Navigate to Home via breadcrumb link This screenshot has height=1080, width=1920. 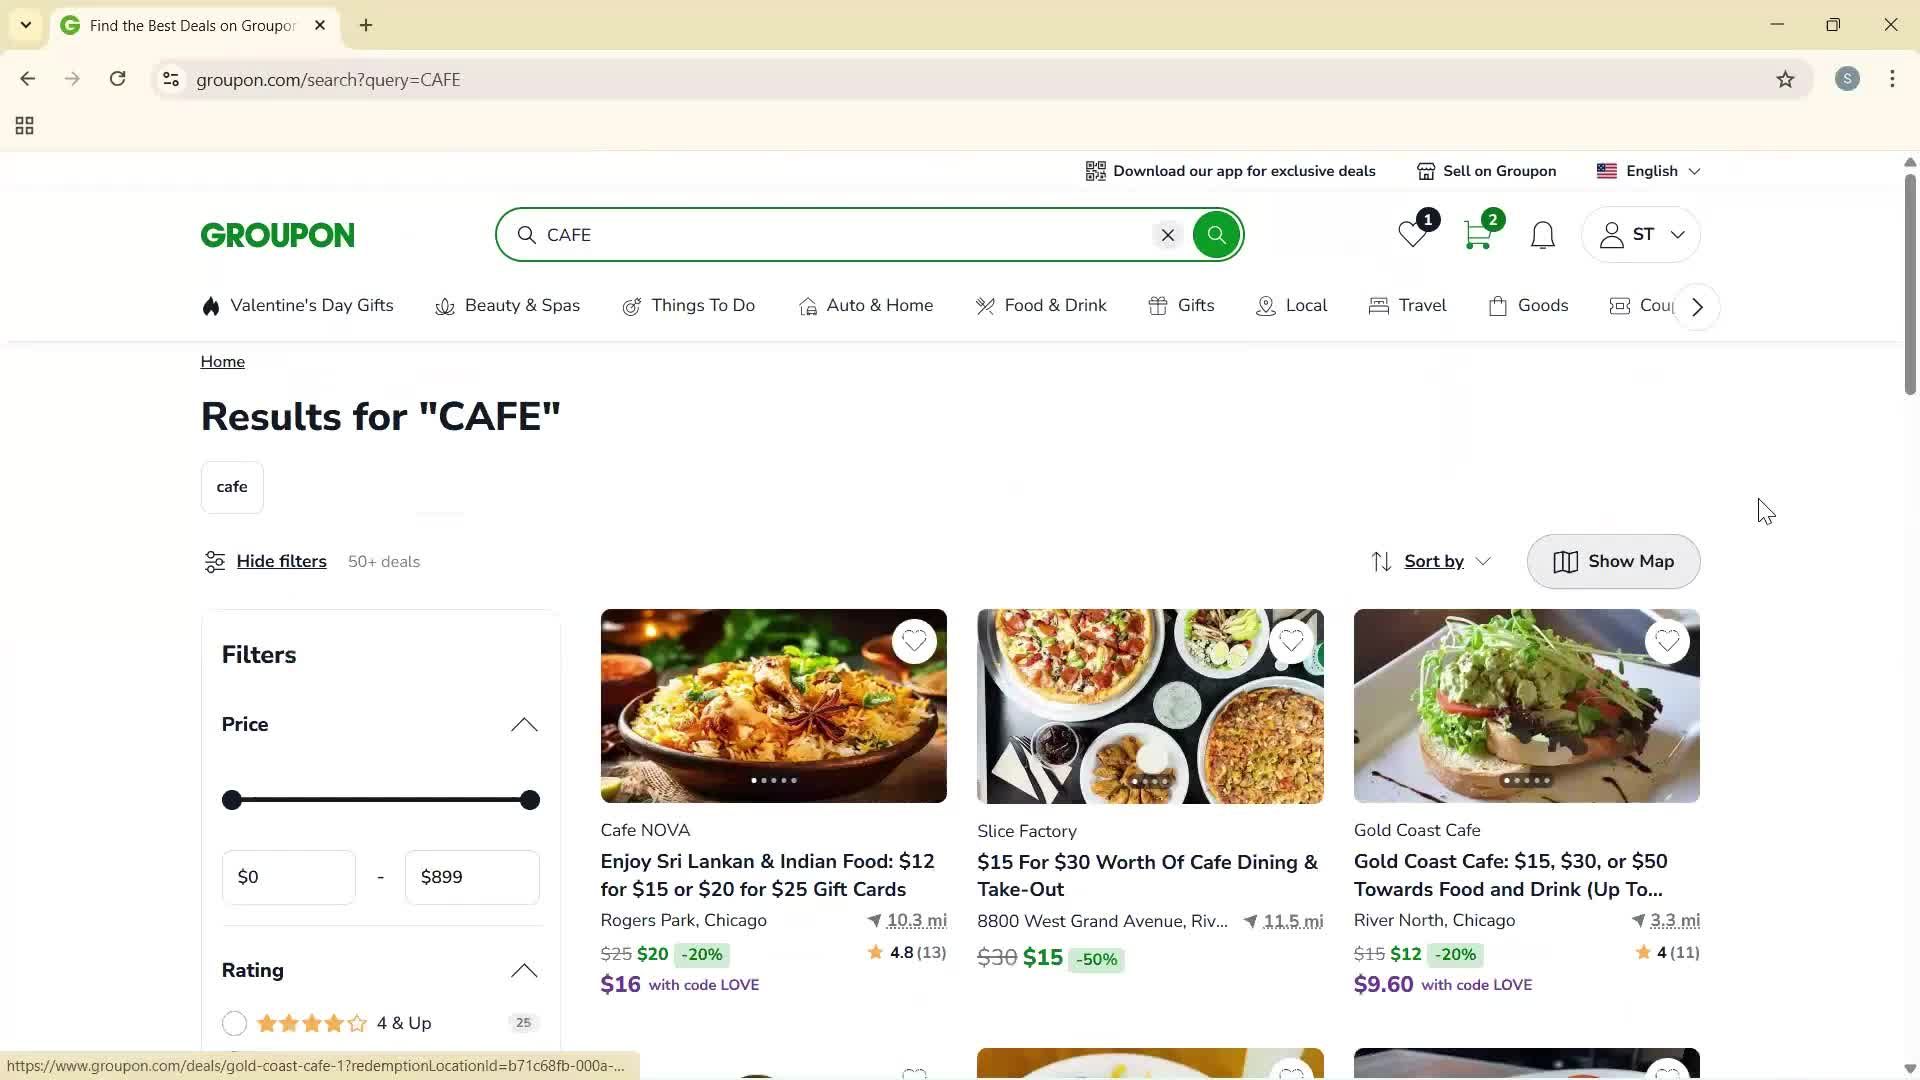pyautogui.click(x=222, y=361)
